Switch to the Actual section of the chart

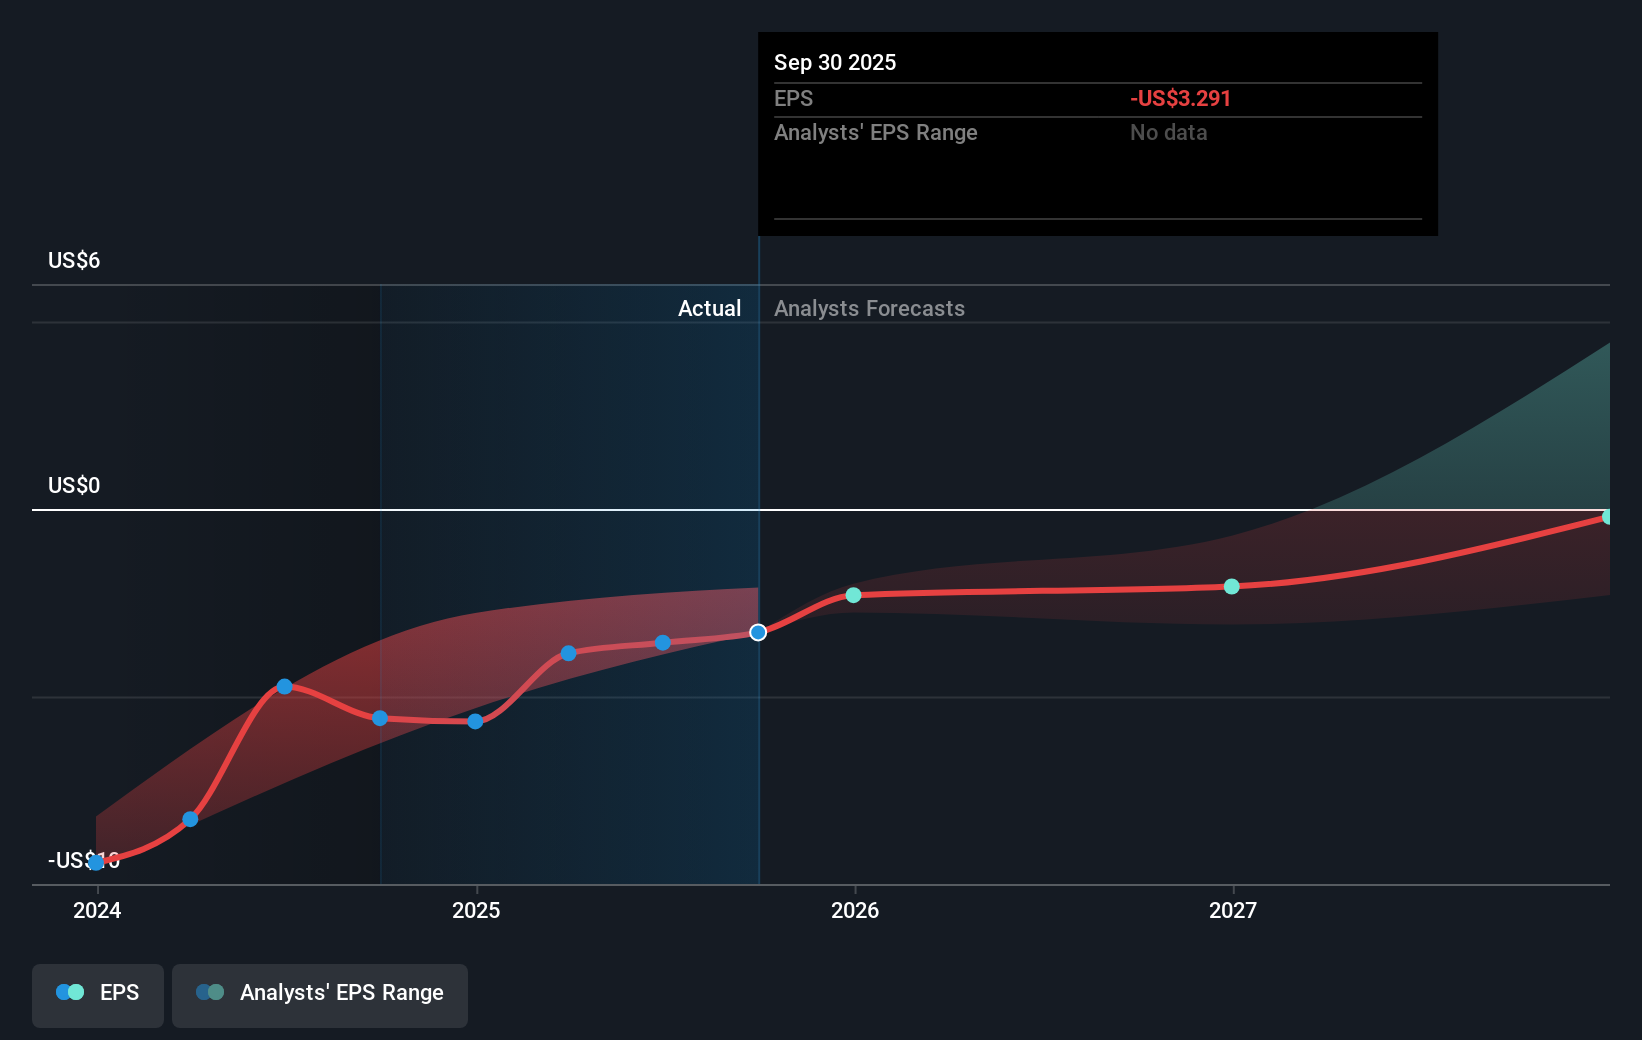(709, 308)
